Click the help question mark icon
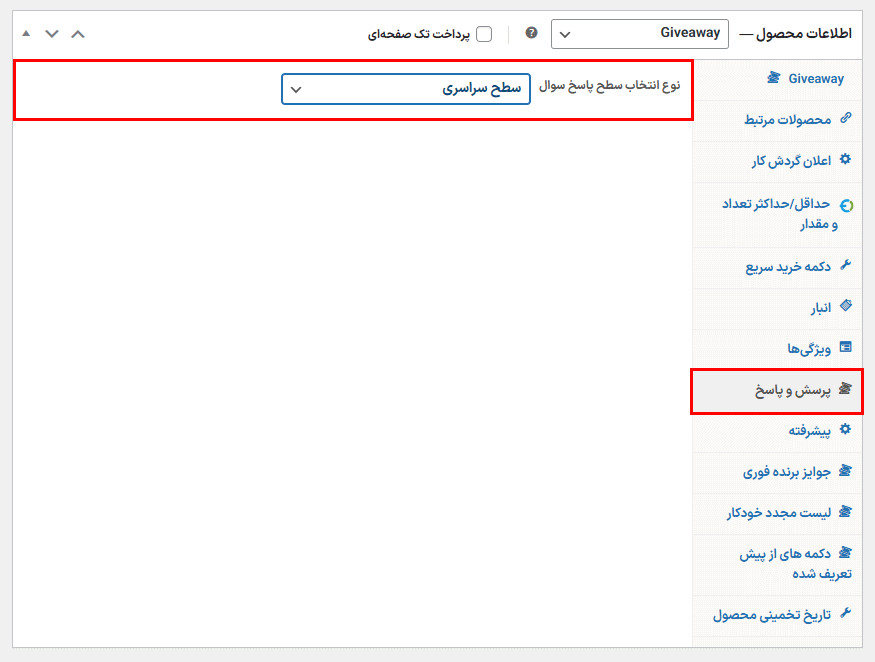This screenshot has width=875, height=662. pos(531,33)
